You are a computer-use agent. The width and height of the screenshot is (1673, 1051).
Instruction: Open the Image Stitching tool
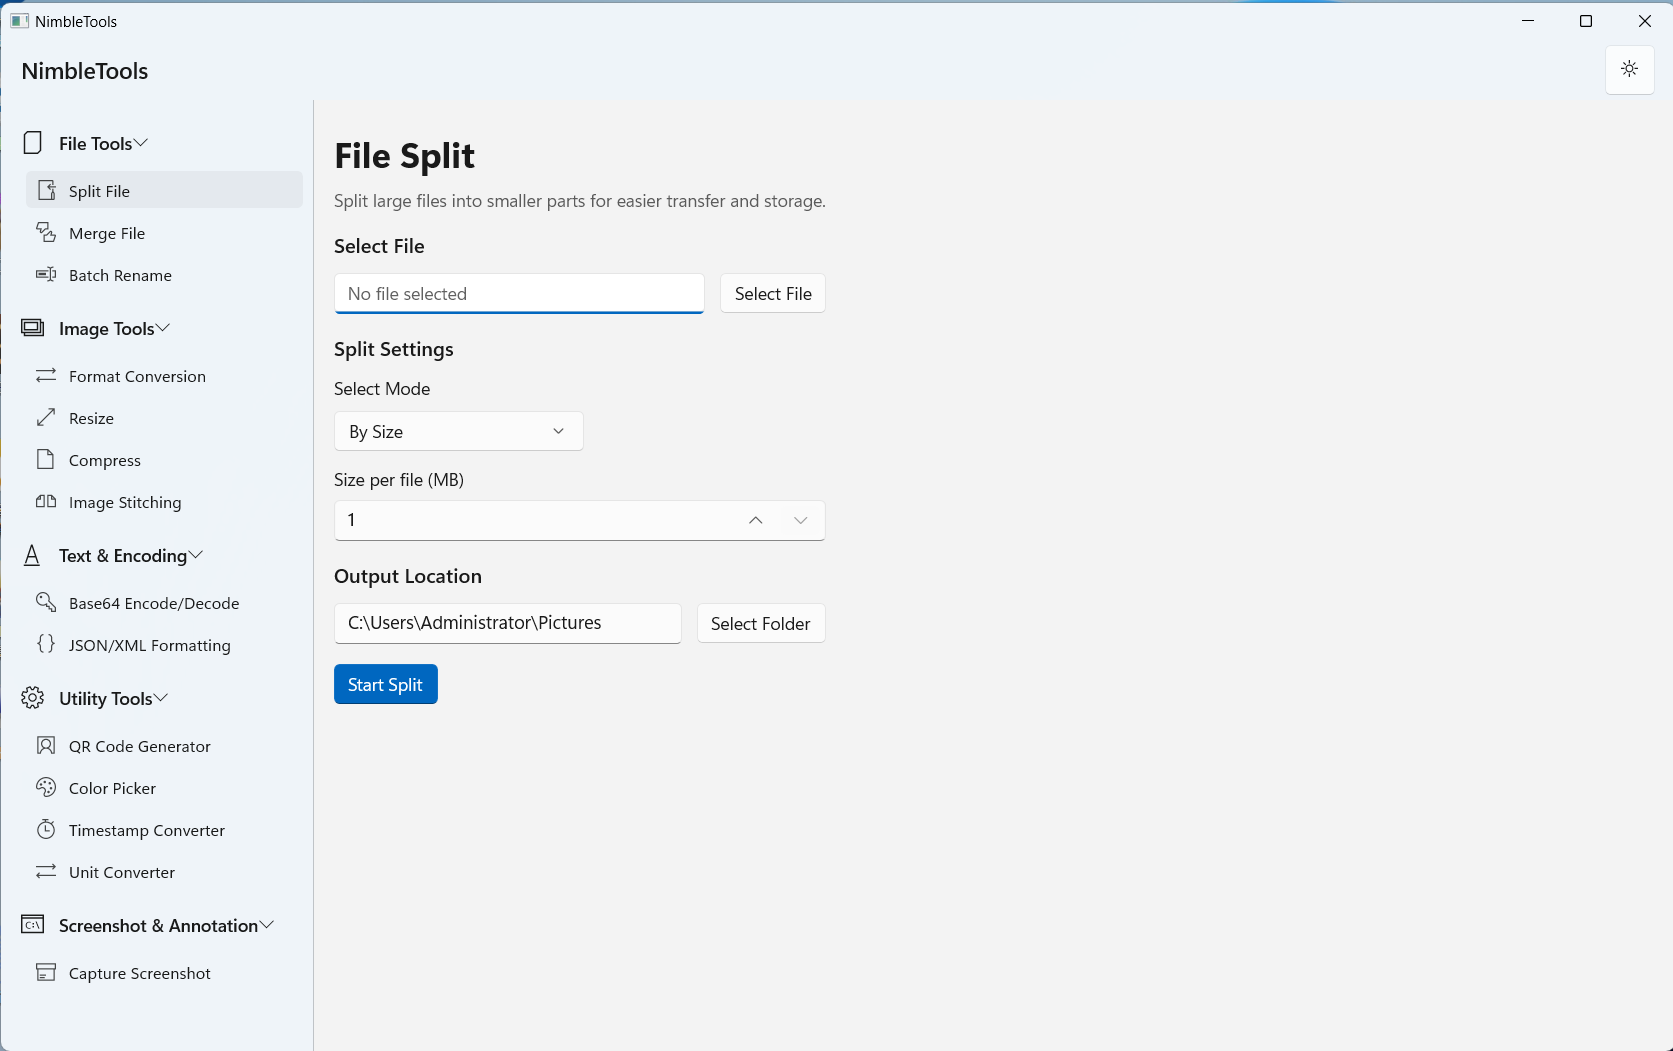pos(124,502)
